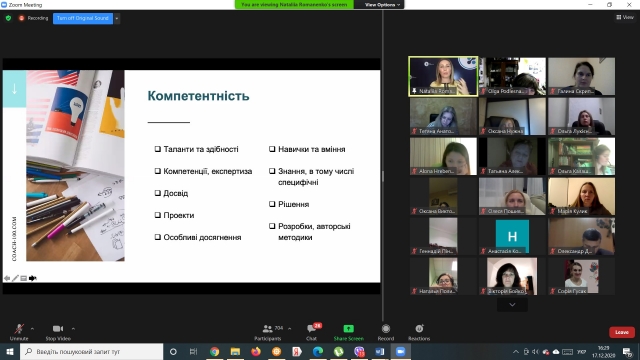Show next gallery page with down chevron

(x=512, y=304)
